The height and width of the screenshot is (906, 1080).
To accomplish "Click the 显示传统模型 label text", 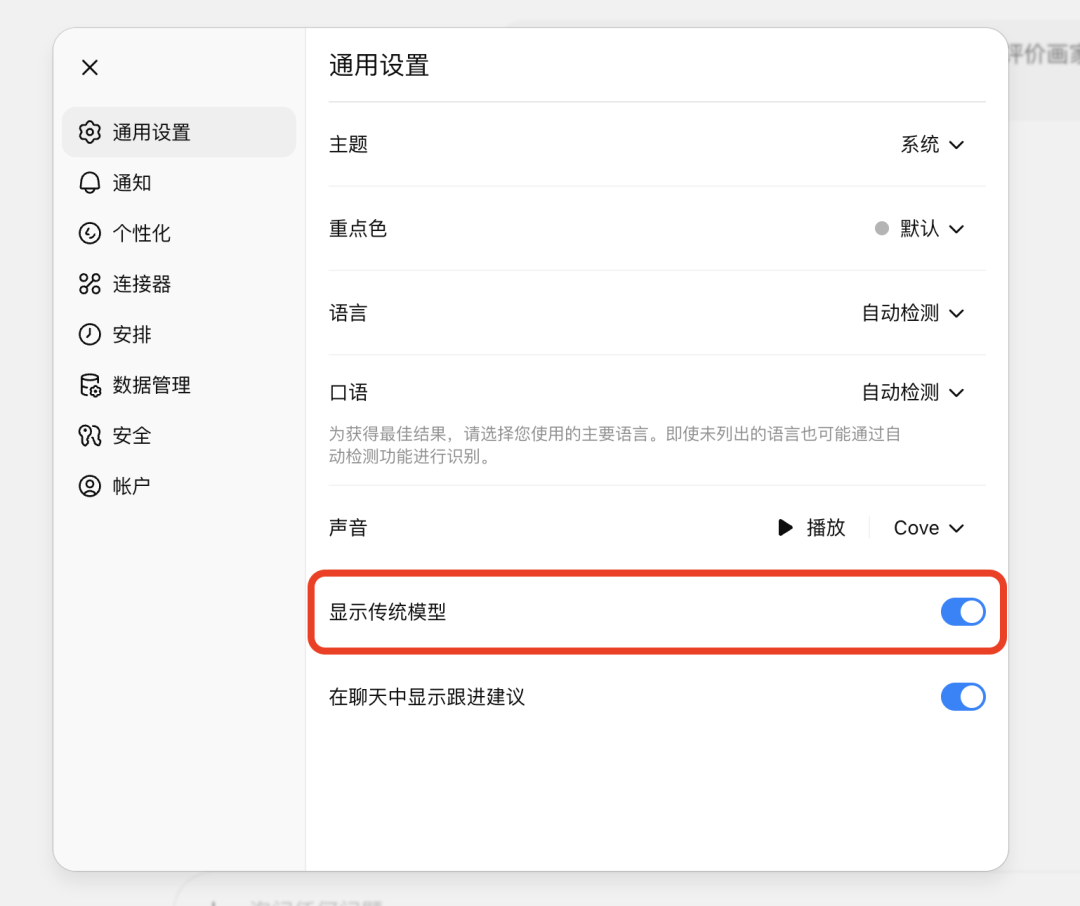I will click(x=388, y=612).
